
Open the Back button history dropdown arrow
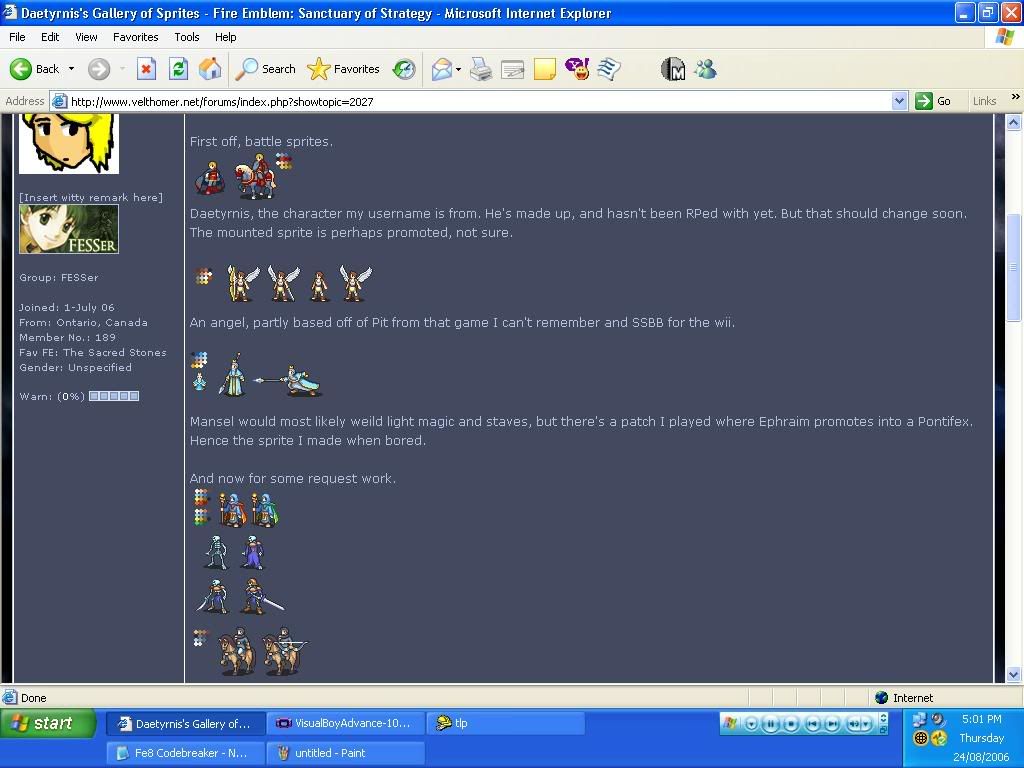tap(71, 69)
